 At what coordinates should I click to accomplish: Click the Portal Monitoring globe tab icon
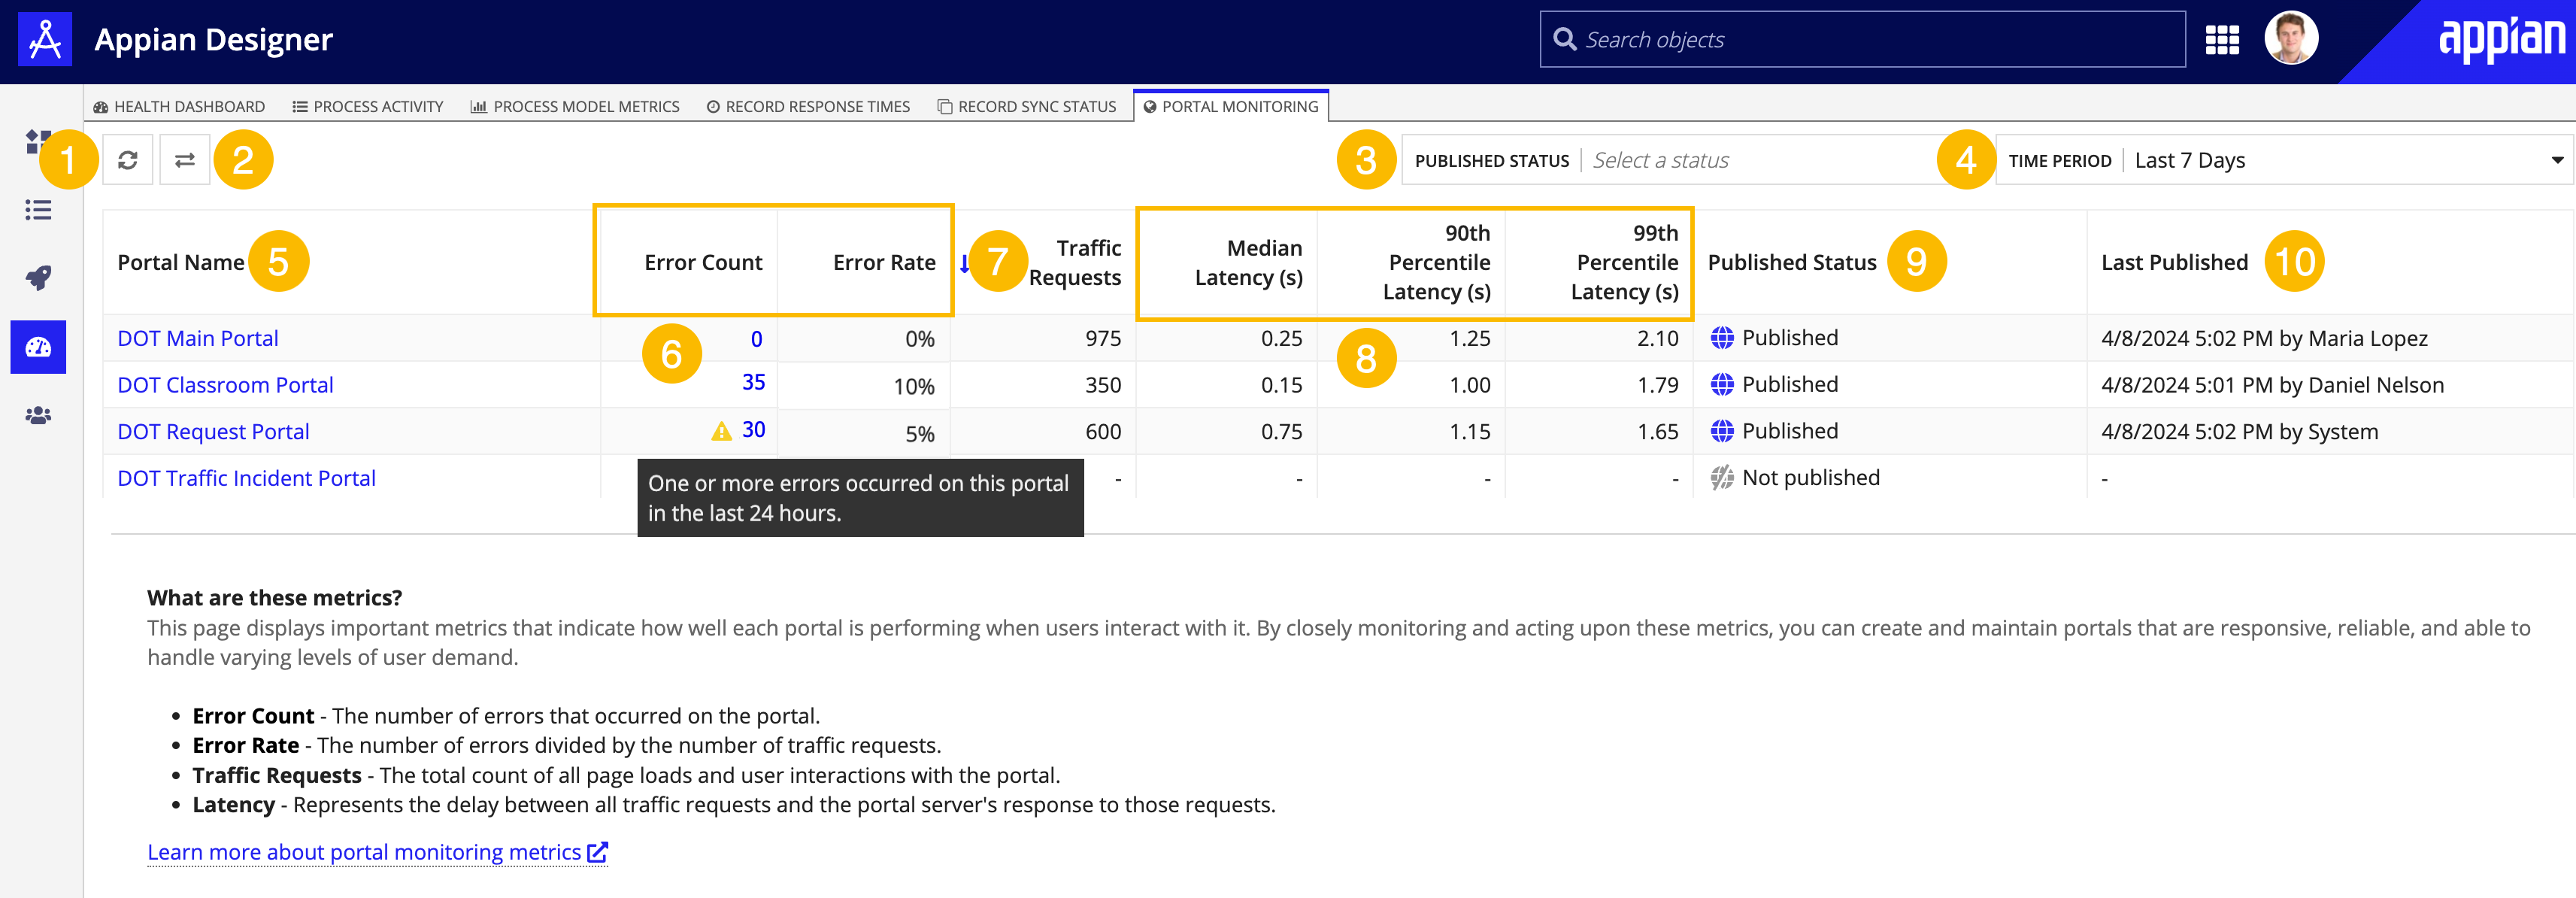tap(1149, 107)
